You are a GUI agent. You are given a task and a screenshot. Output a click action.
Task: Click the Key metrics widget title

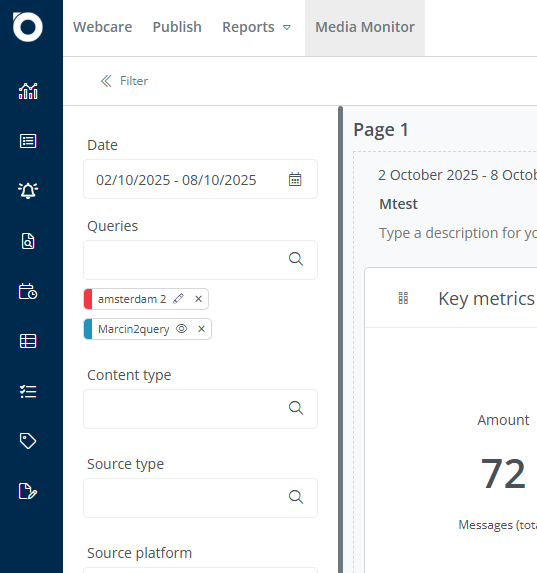[x=486, y=299]
